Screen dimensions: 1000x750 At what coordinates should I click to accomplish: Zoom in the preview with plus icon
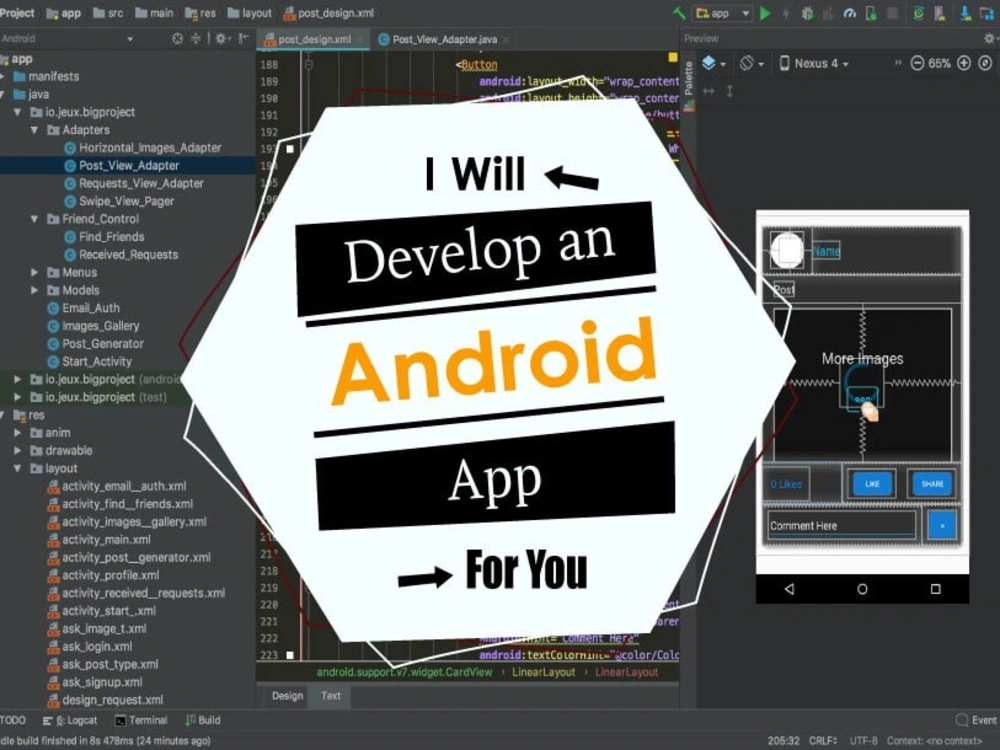(x=964, y=63)
